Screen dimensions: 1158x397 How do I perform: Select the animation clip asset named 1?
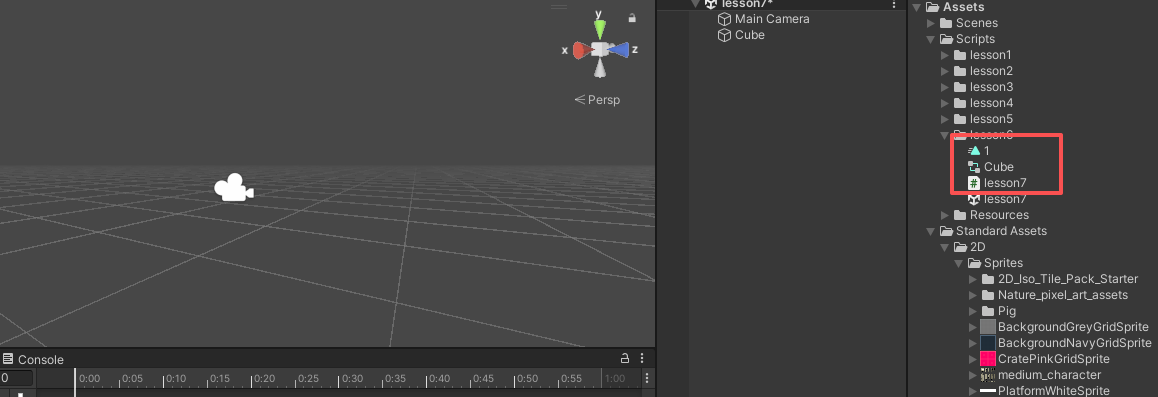(979, 151)
